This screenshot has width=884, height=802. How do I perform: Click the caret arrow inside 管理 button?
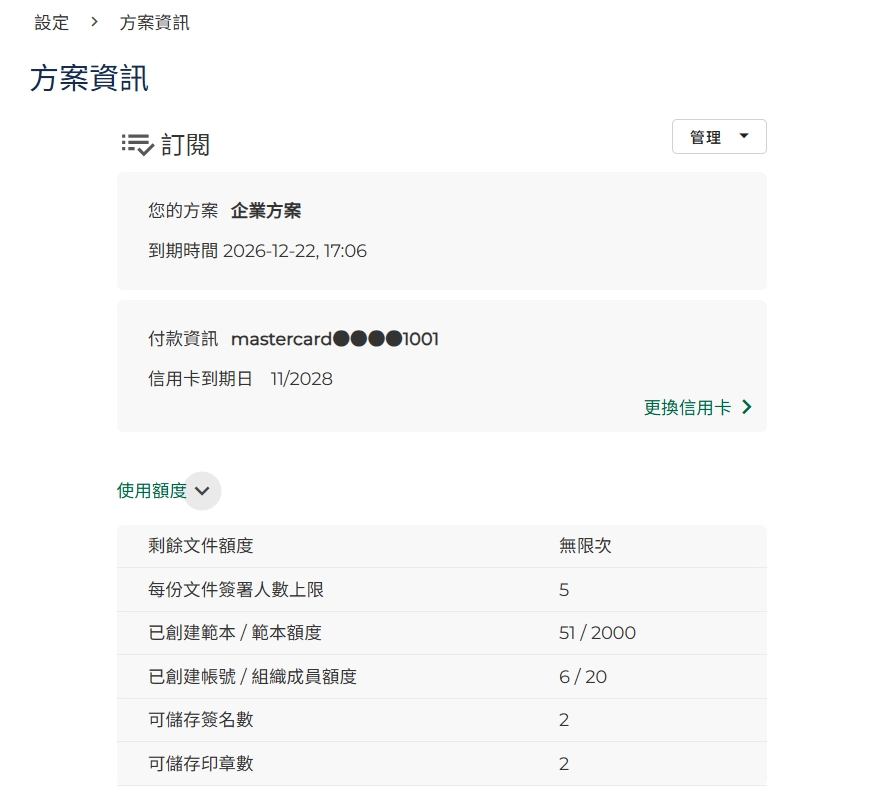[743, 136]
